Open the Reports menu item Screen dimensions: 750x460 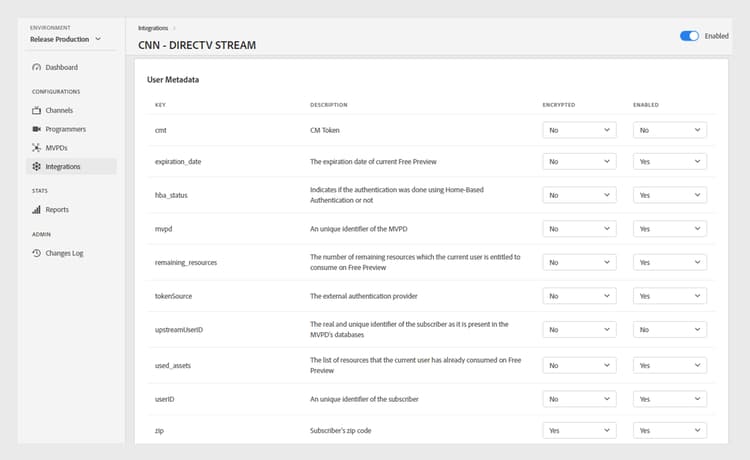[x=57, y=210]
